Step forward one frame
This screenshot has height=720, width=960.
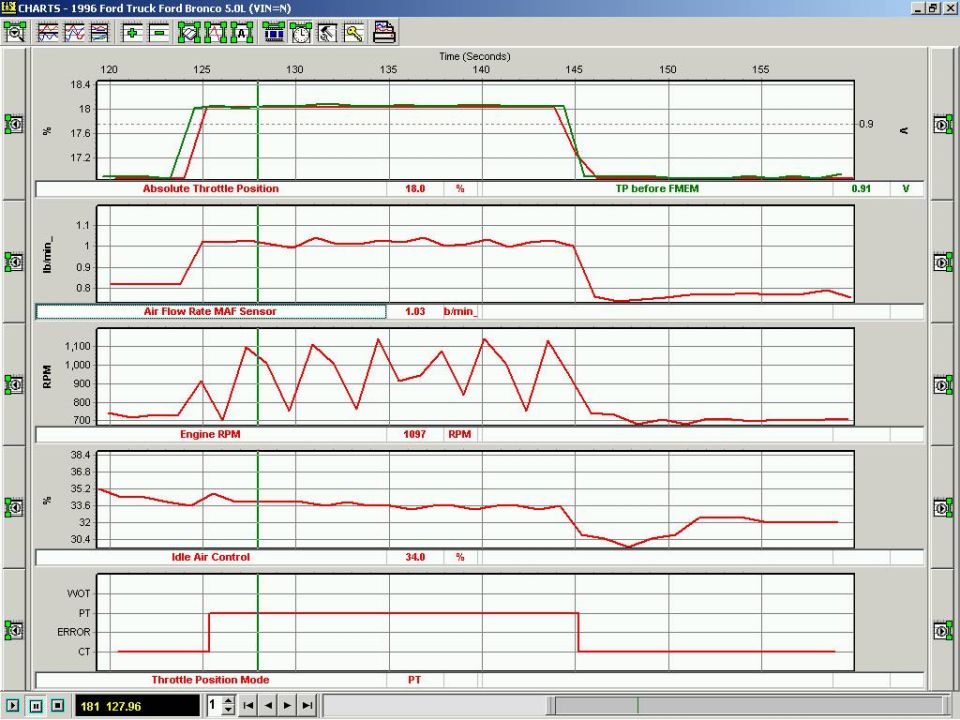[x=288, y=705]
